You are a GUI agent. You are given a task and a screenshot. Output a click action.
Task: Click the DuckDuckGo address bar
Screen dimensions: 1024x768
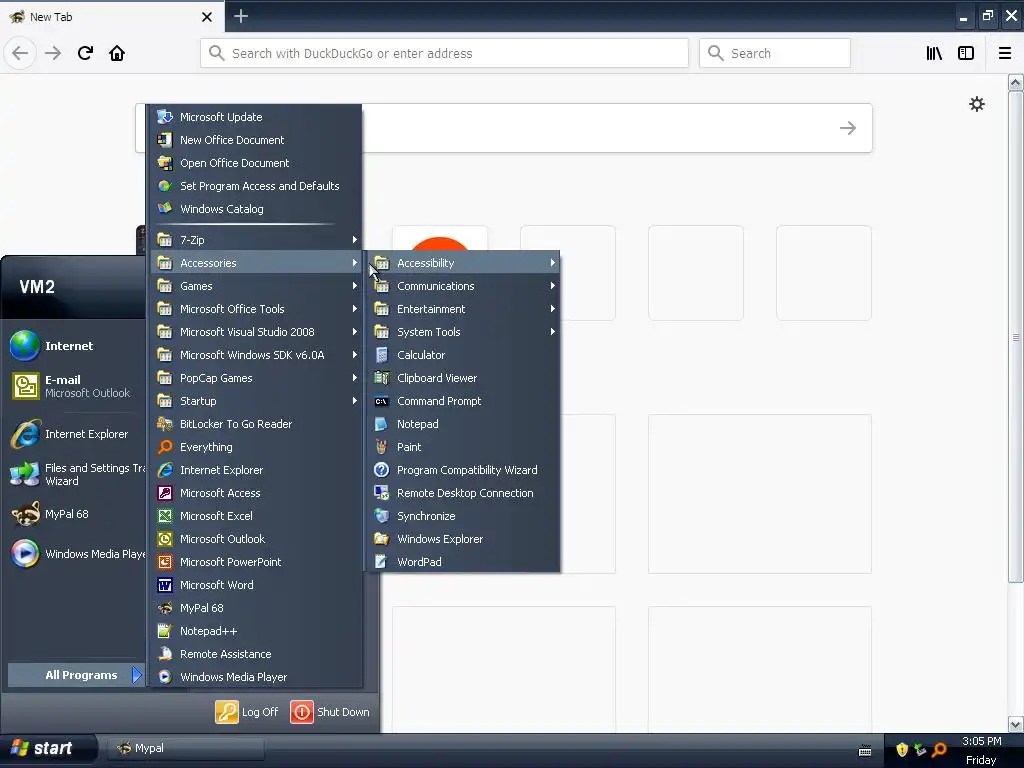coord(444,53)
